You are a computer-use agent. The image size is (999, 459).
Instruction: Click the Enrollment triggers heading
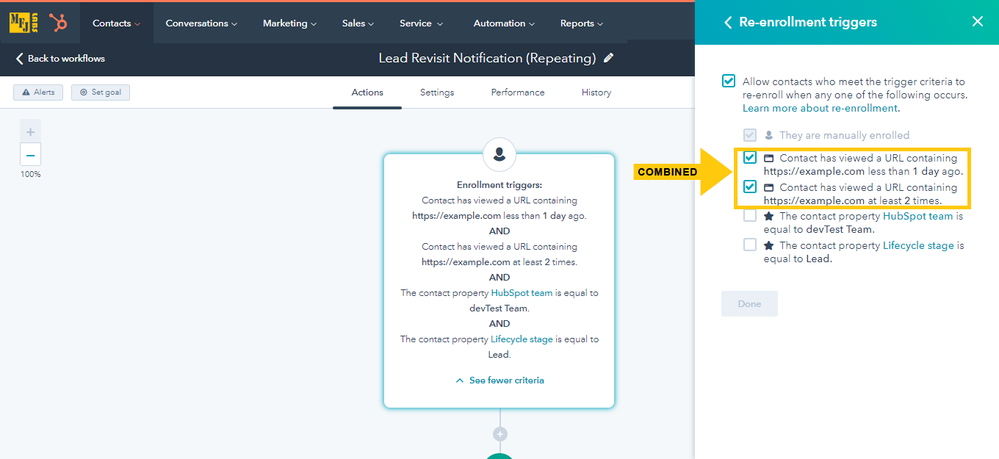[500, 185]
